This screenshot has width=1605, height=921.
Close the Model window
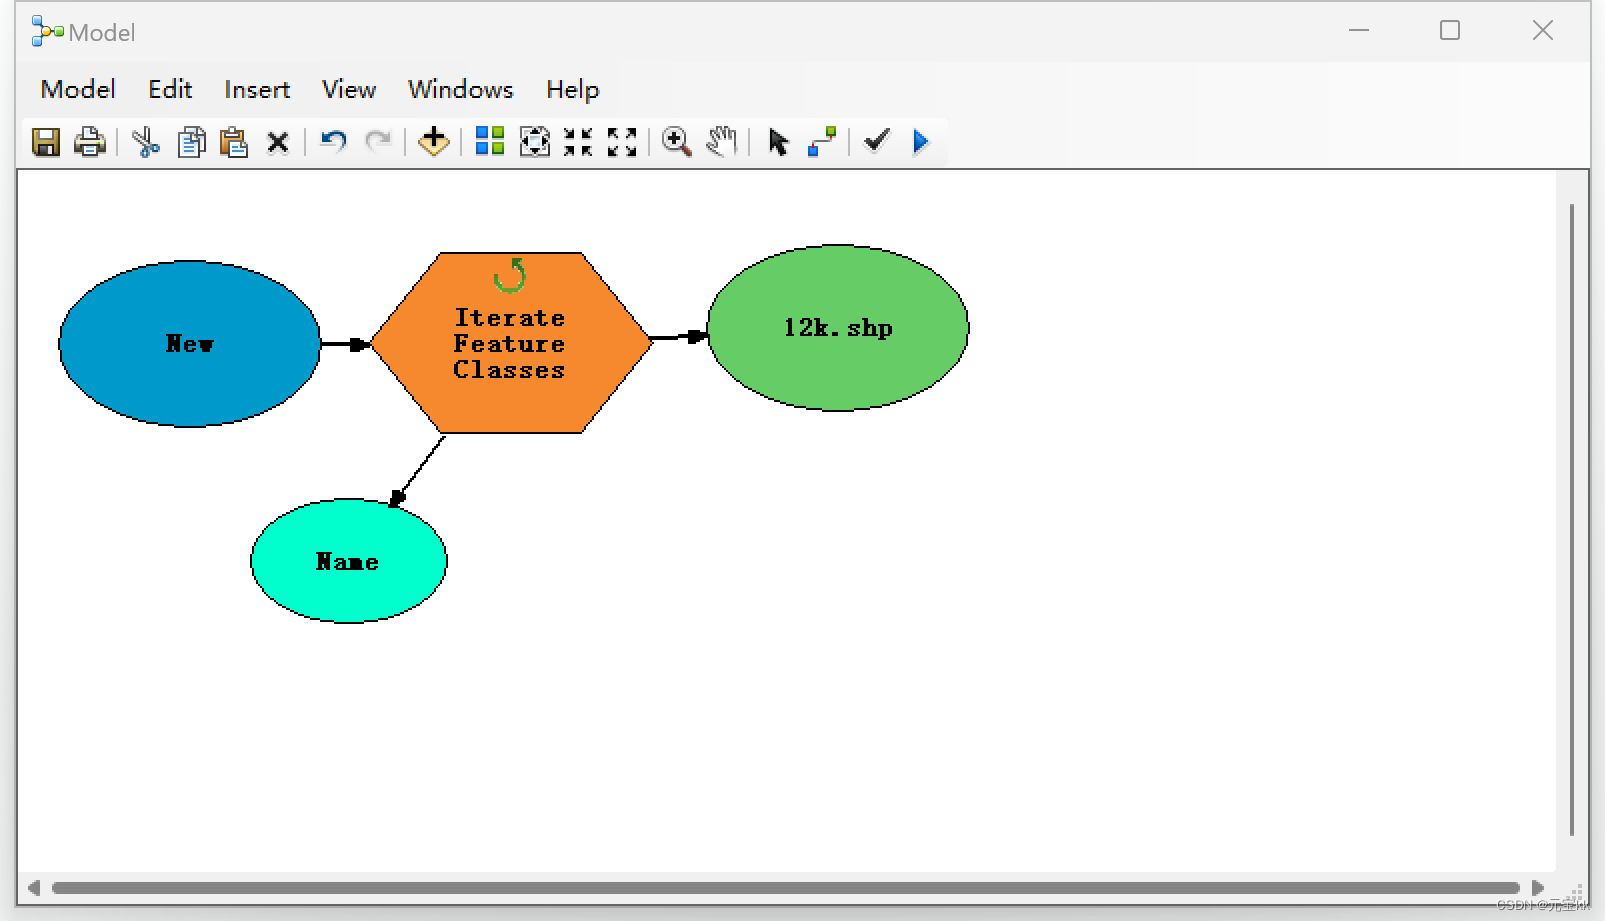point(1543,31)
